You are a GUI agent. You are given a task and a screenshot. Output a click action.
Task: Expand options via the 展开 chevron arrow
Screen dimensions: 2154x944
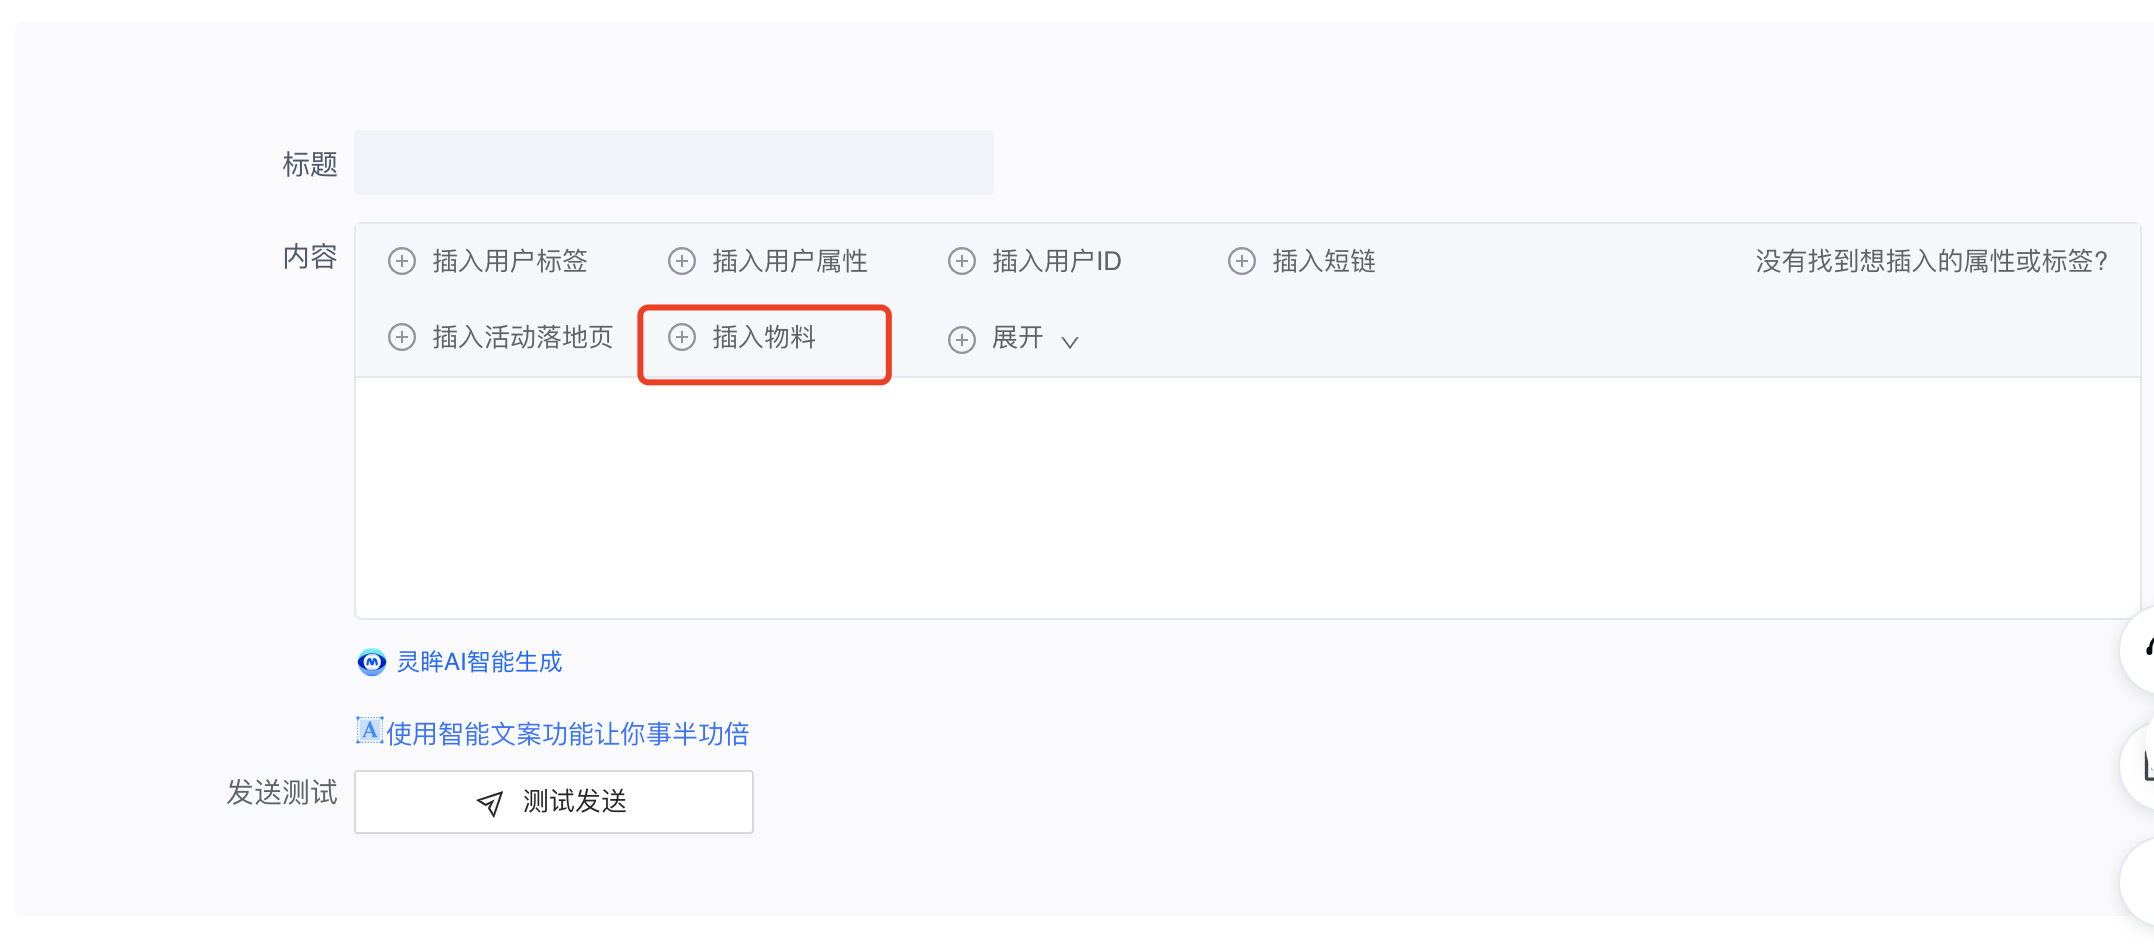[x=1070, y=342]
